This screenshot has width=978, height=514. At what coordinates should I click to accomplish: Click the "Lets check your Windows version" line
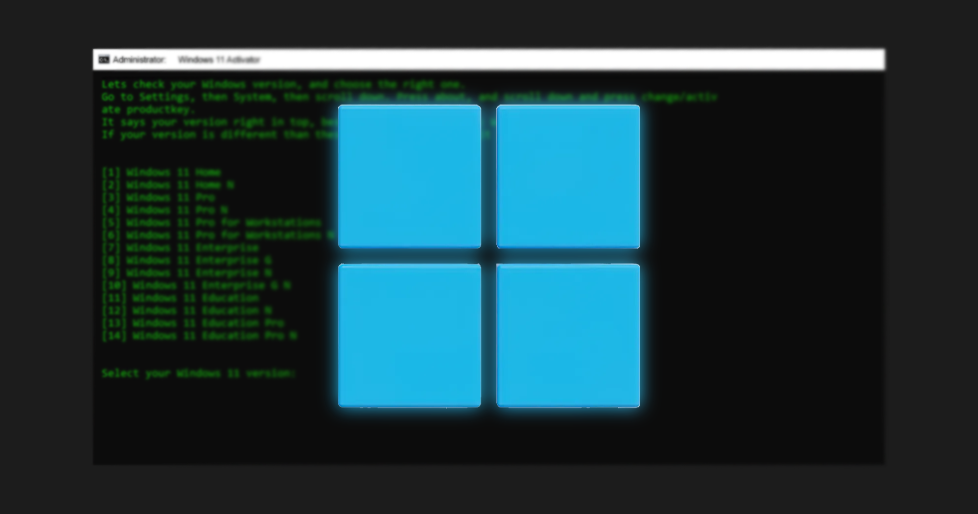[x=283, y=84]
